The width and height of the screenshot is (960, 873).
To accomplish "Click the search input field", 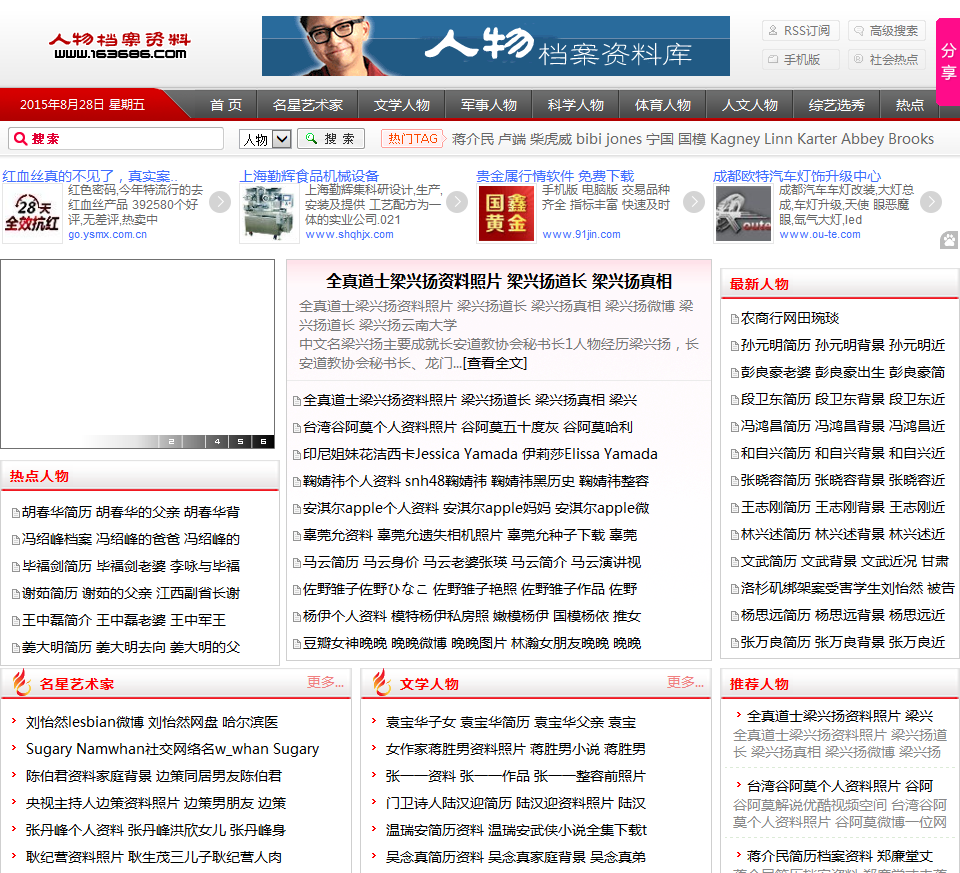I will click(x=116, y=139).
